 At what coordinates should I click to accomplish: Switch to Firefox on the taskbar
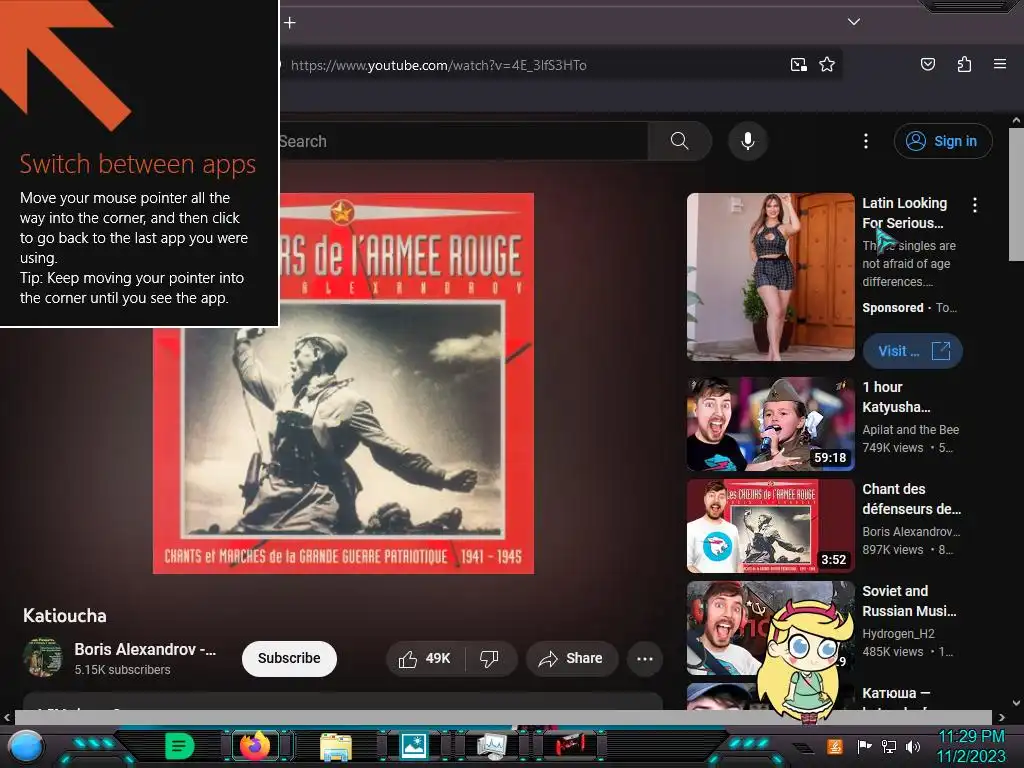tap(256, 746)
